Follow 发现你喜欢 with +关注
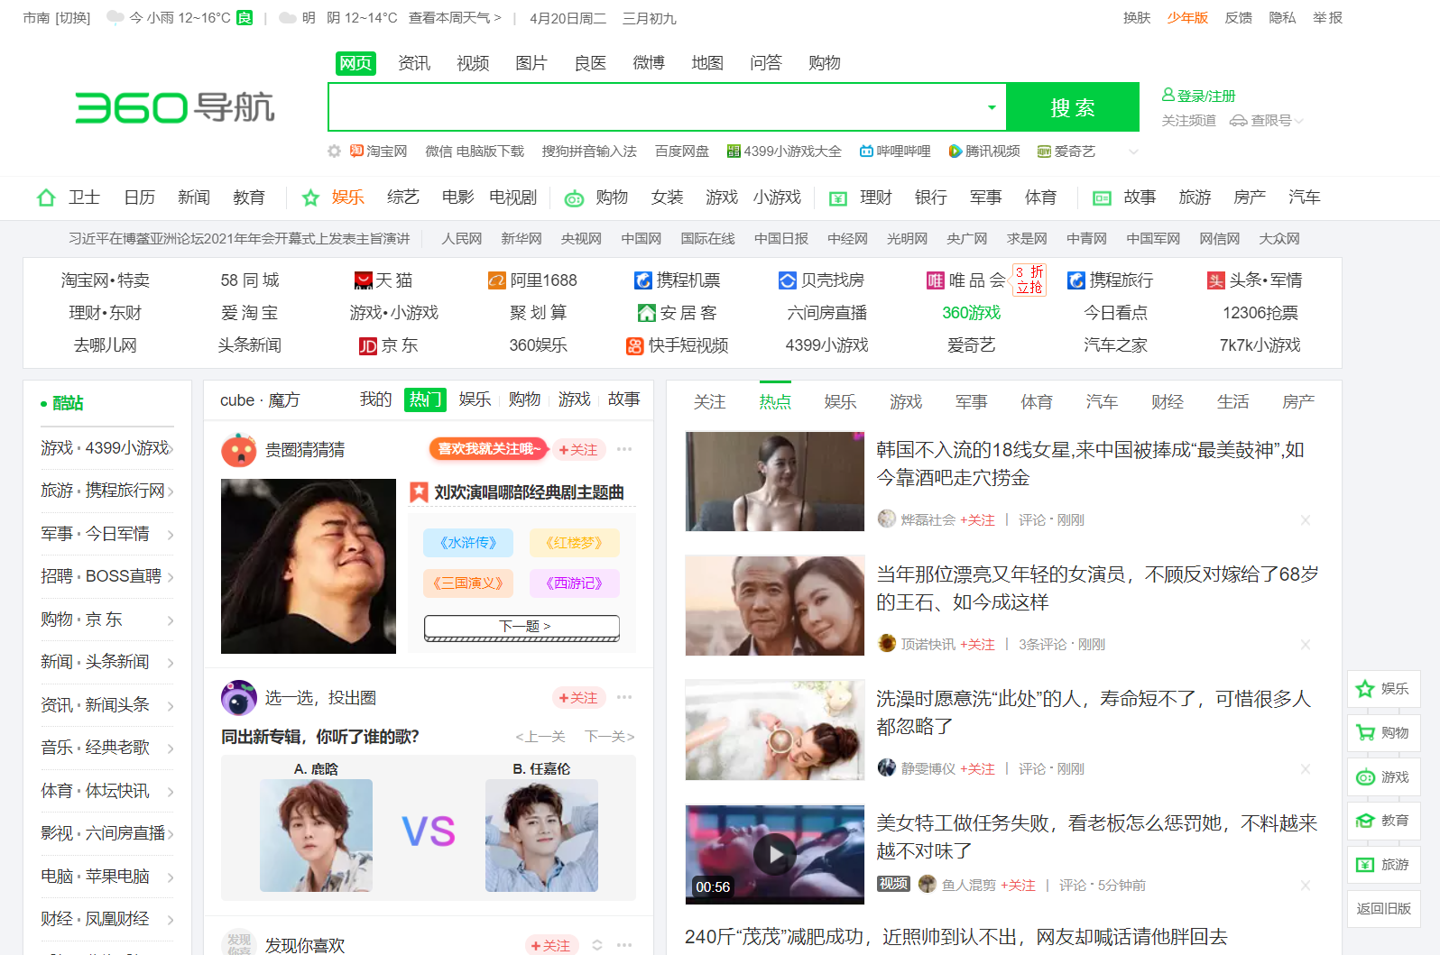Screen dimensions: 1440x955 point(552,946)
